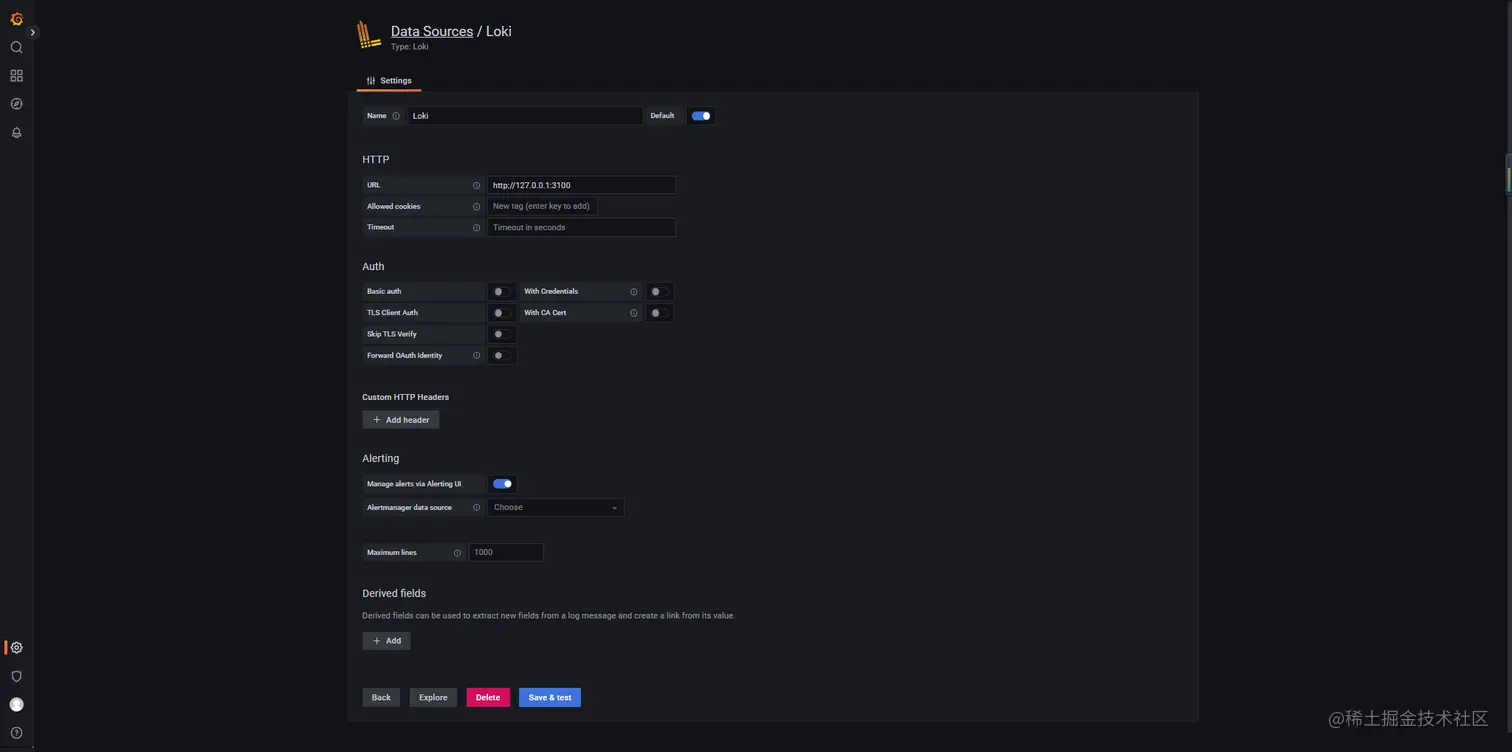
Task: Switch to the Settings tab
Action: [x=389, y=81]
